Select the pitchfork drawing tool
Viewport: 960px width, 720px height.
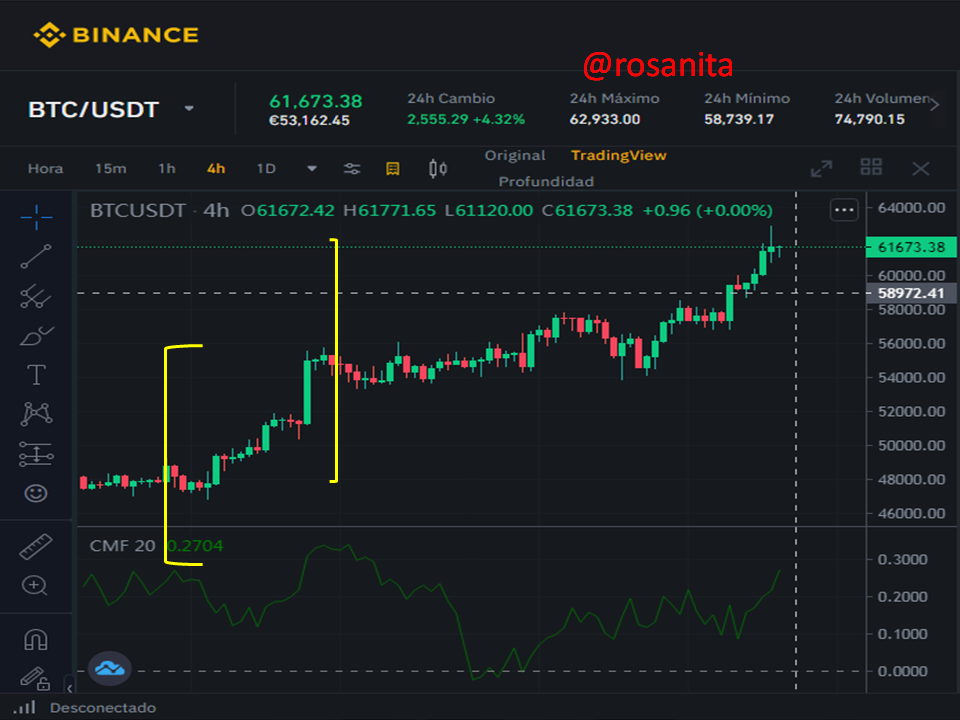point(36,296)
